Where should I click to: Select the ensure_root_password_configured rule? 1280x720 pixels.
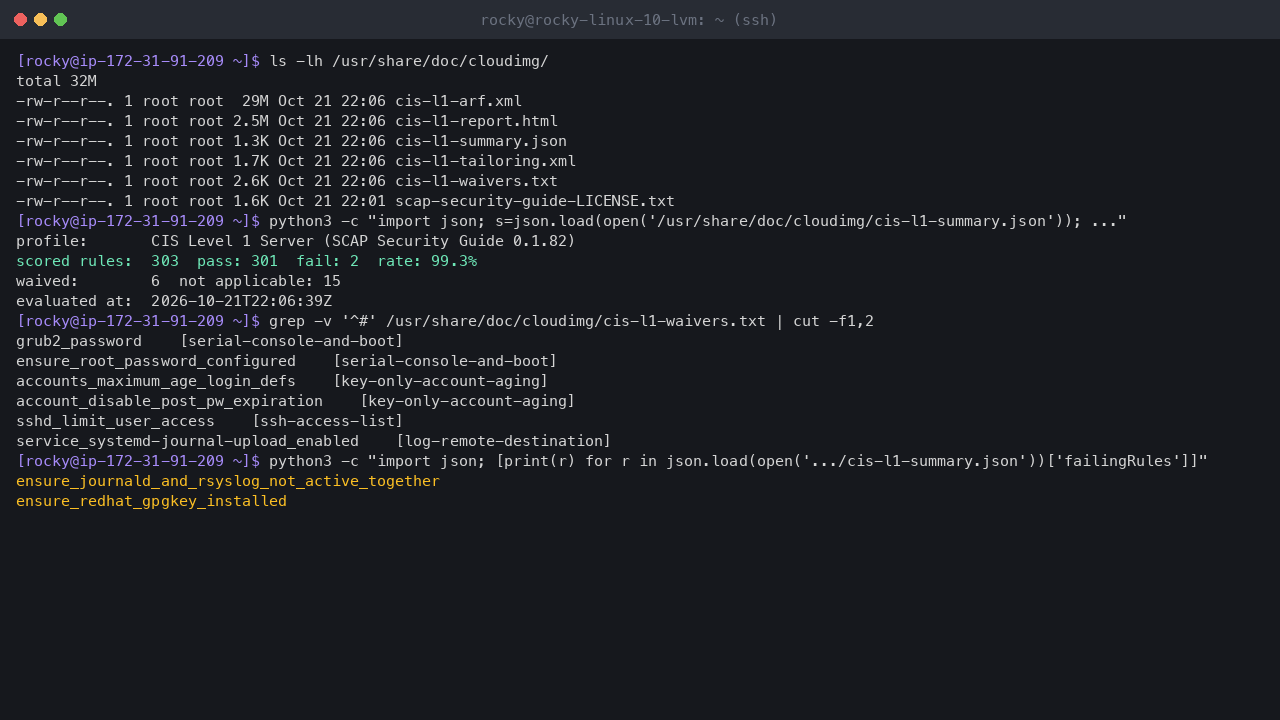(156, 361)
